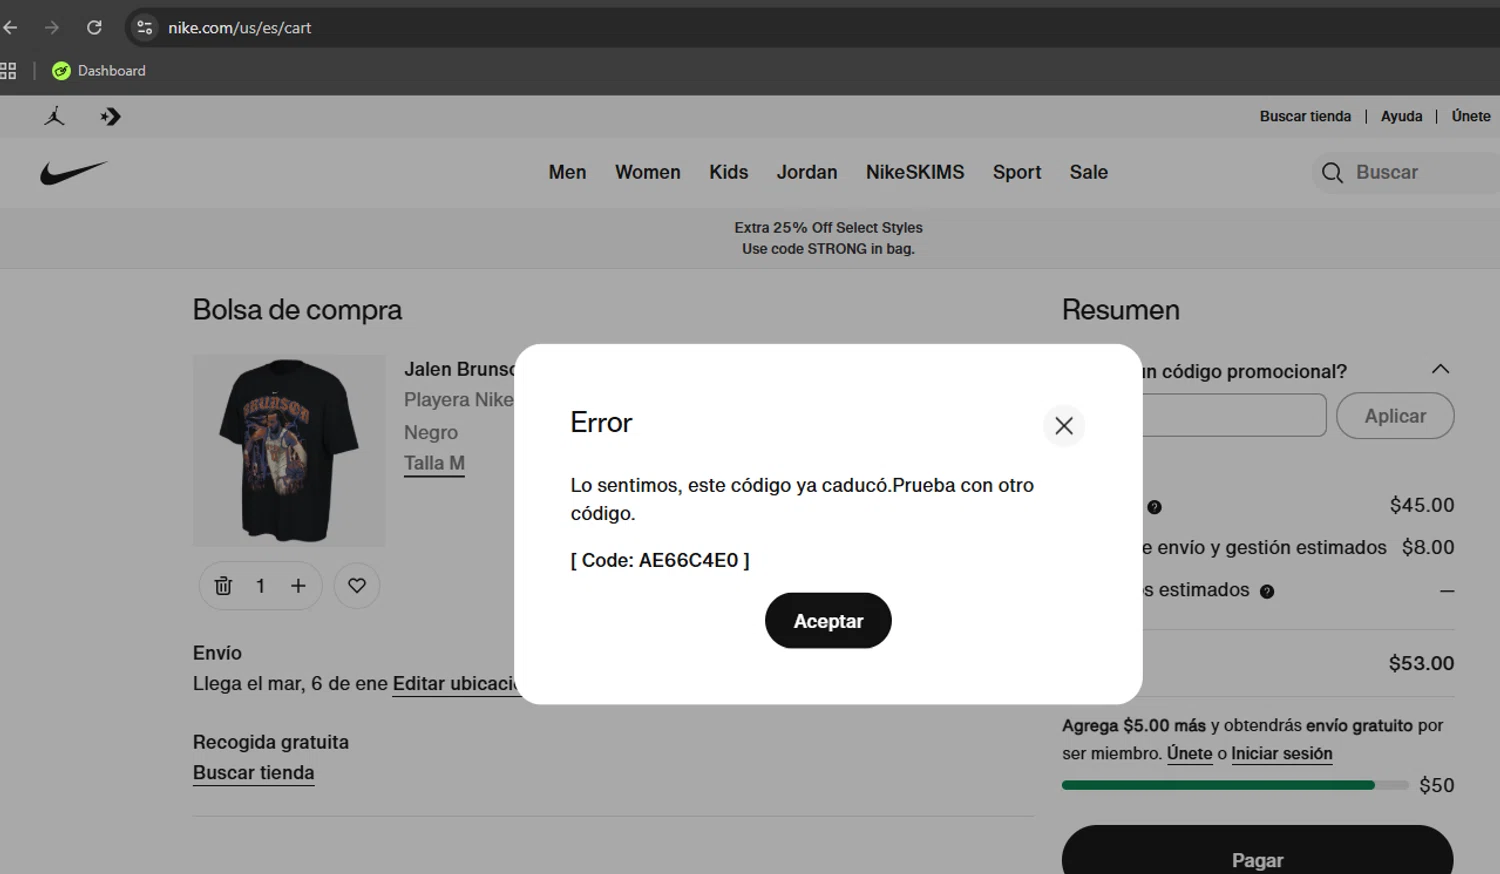Click the $45.00 subtotal amount
1500x874 pixels.
1422,505
